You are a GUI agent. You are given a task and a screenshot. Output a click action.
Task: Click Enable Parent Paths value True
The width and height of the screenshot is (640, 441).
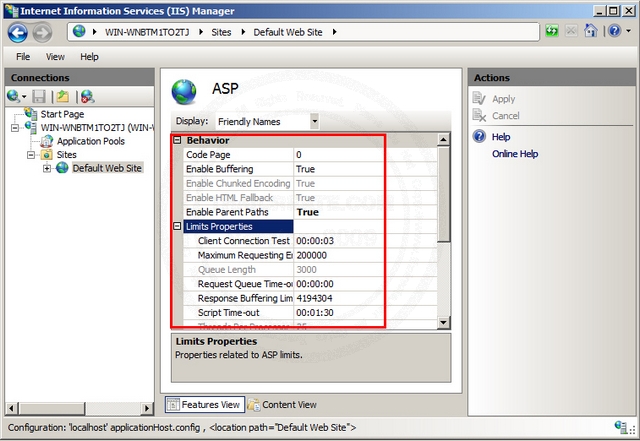pos(365,212)
